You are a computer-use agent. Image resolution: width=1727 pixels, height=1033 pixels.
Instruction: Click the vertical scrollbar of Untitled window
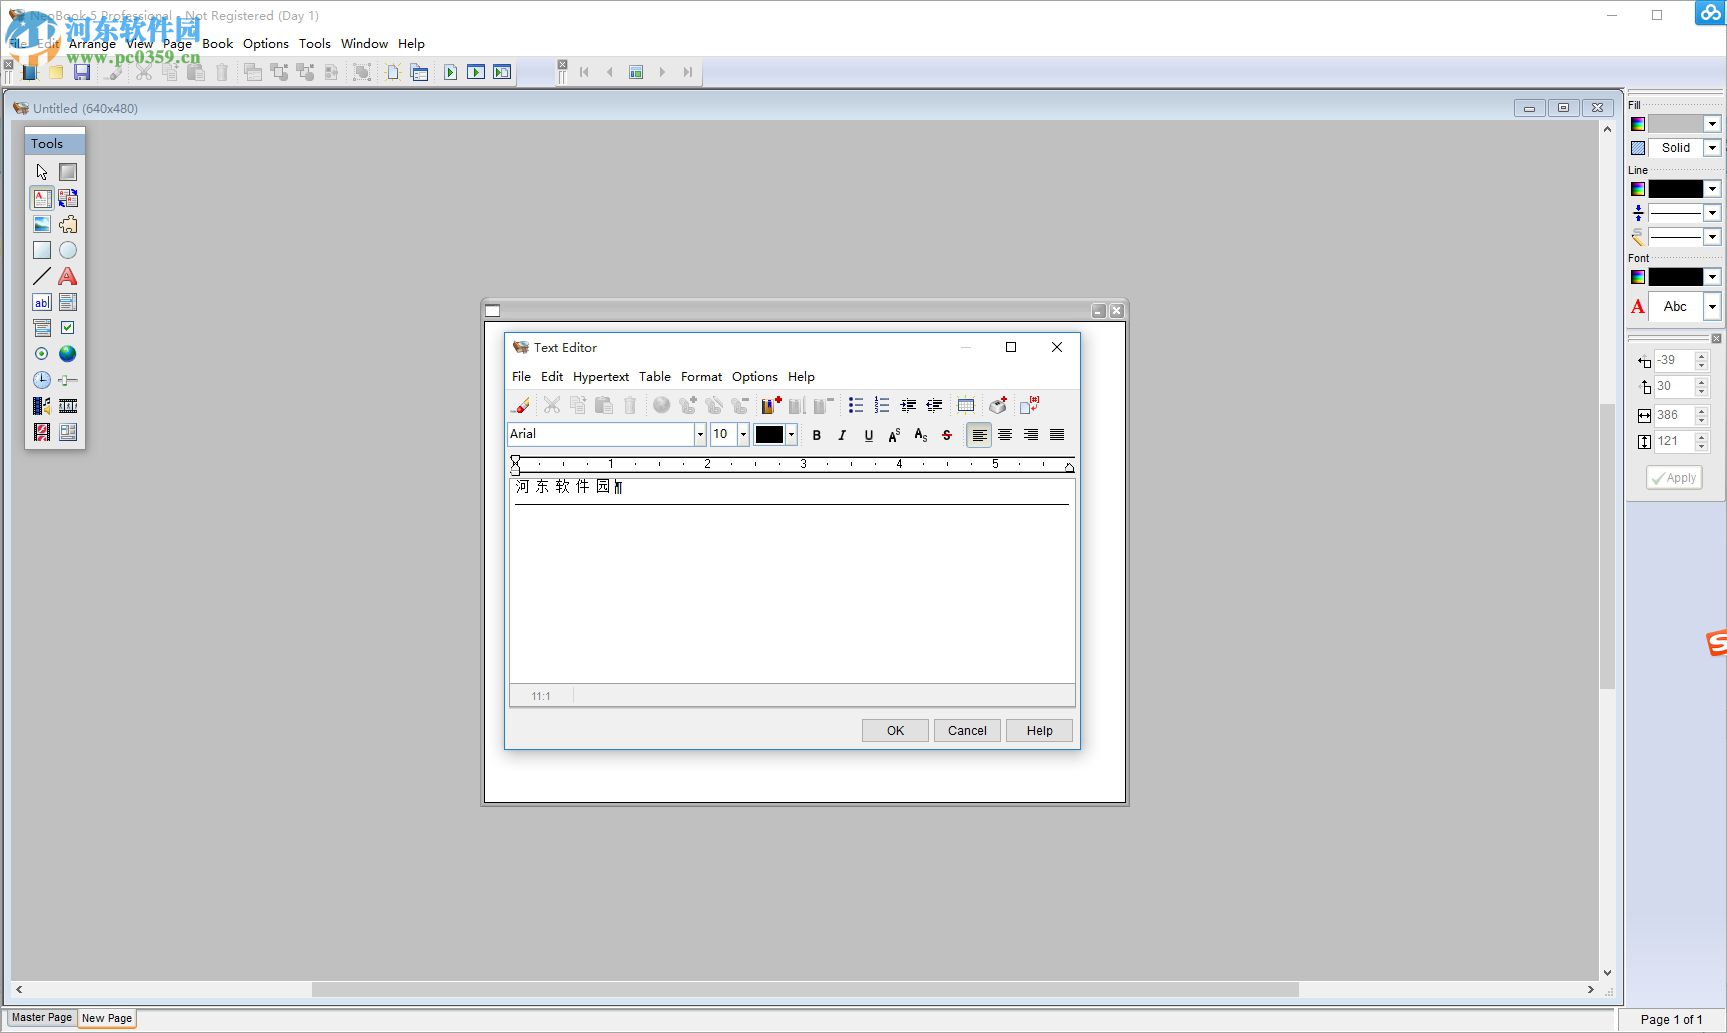[1607, 546]
